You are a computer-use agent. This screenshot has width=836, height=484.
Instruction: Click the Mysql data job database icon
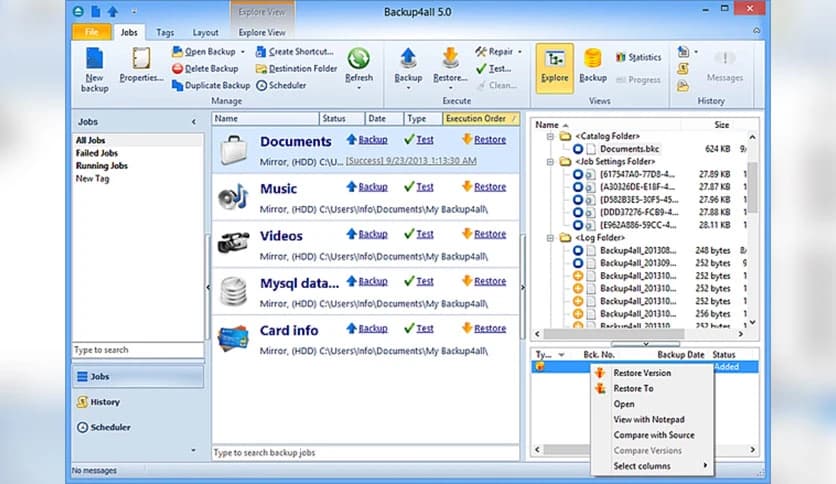coord(234,291)
